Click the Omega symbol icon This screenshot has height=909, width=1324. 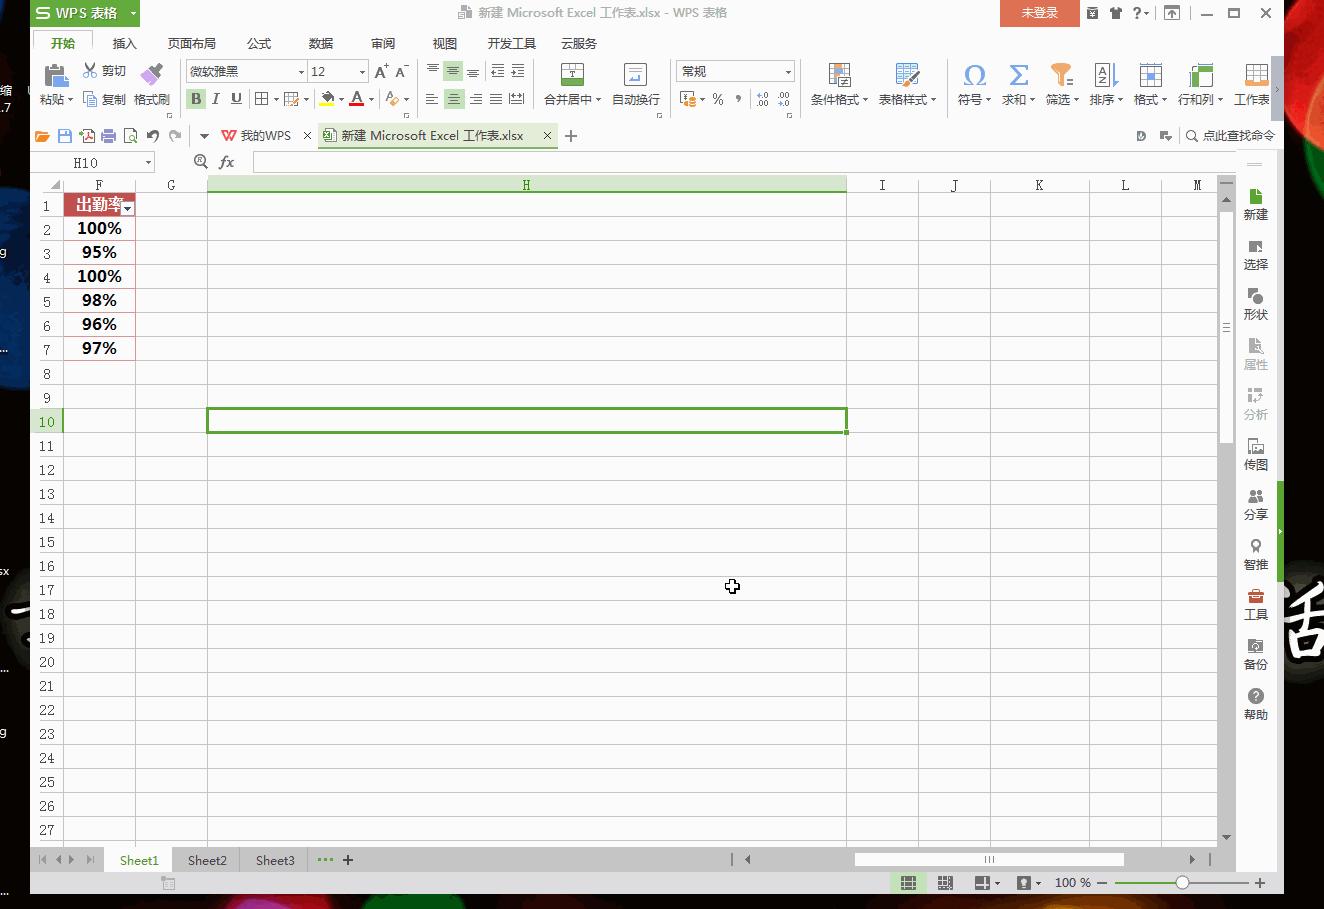click(x=974, y=75)
